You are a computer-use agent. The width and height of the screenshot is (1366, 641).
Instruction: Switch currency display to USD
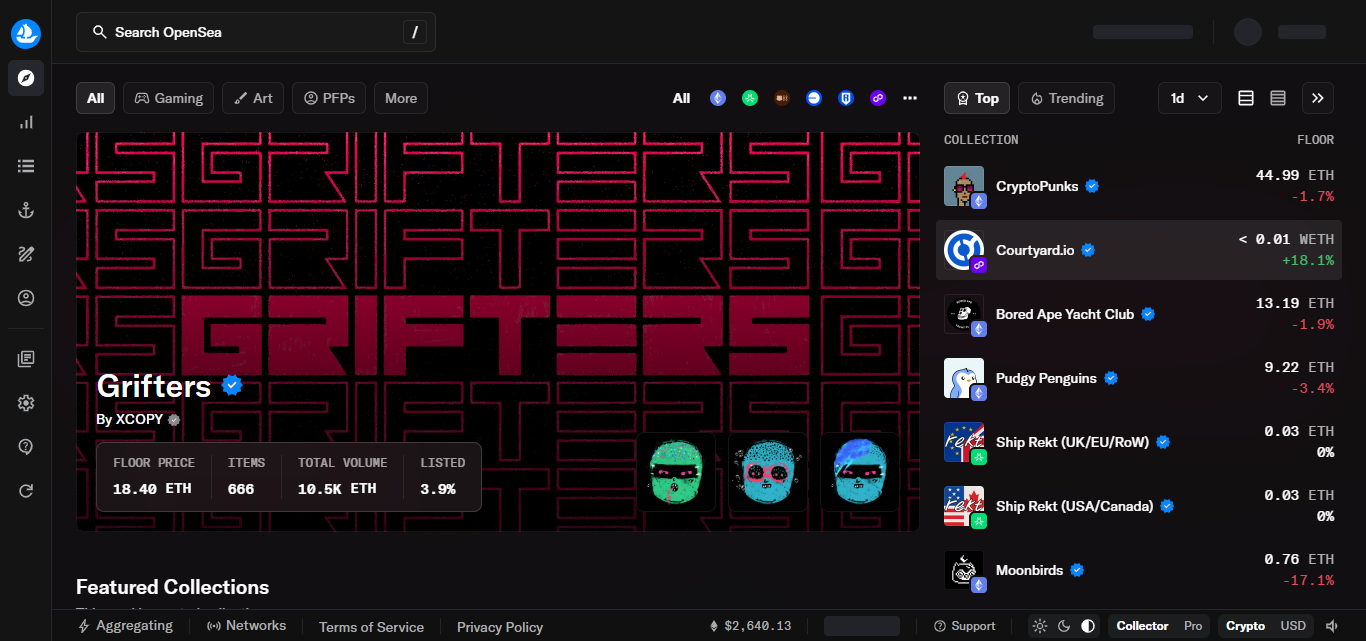1293,626
